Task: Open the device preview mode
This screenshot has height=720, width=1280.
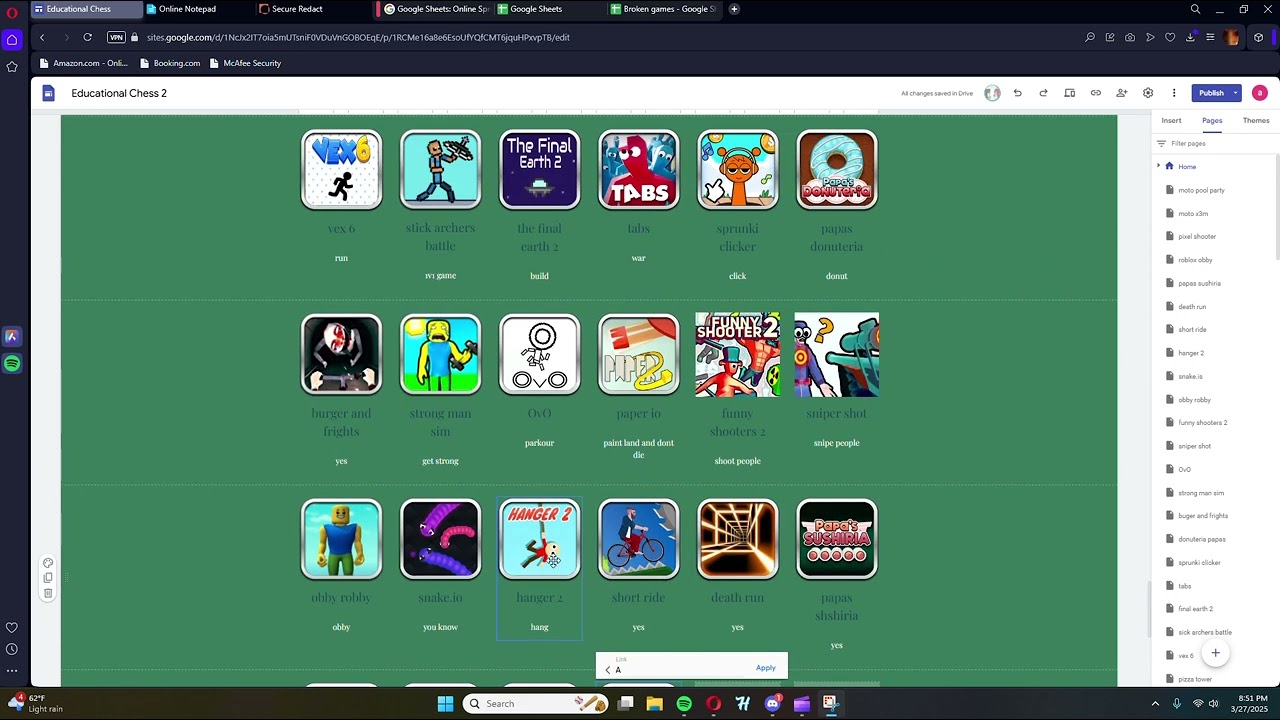Action: 1069,93
